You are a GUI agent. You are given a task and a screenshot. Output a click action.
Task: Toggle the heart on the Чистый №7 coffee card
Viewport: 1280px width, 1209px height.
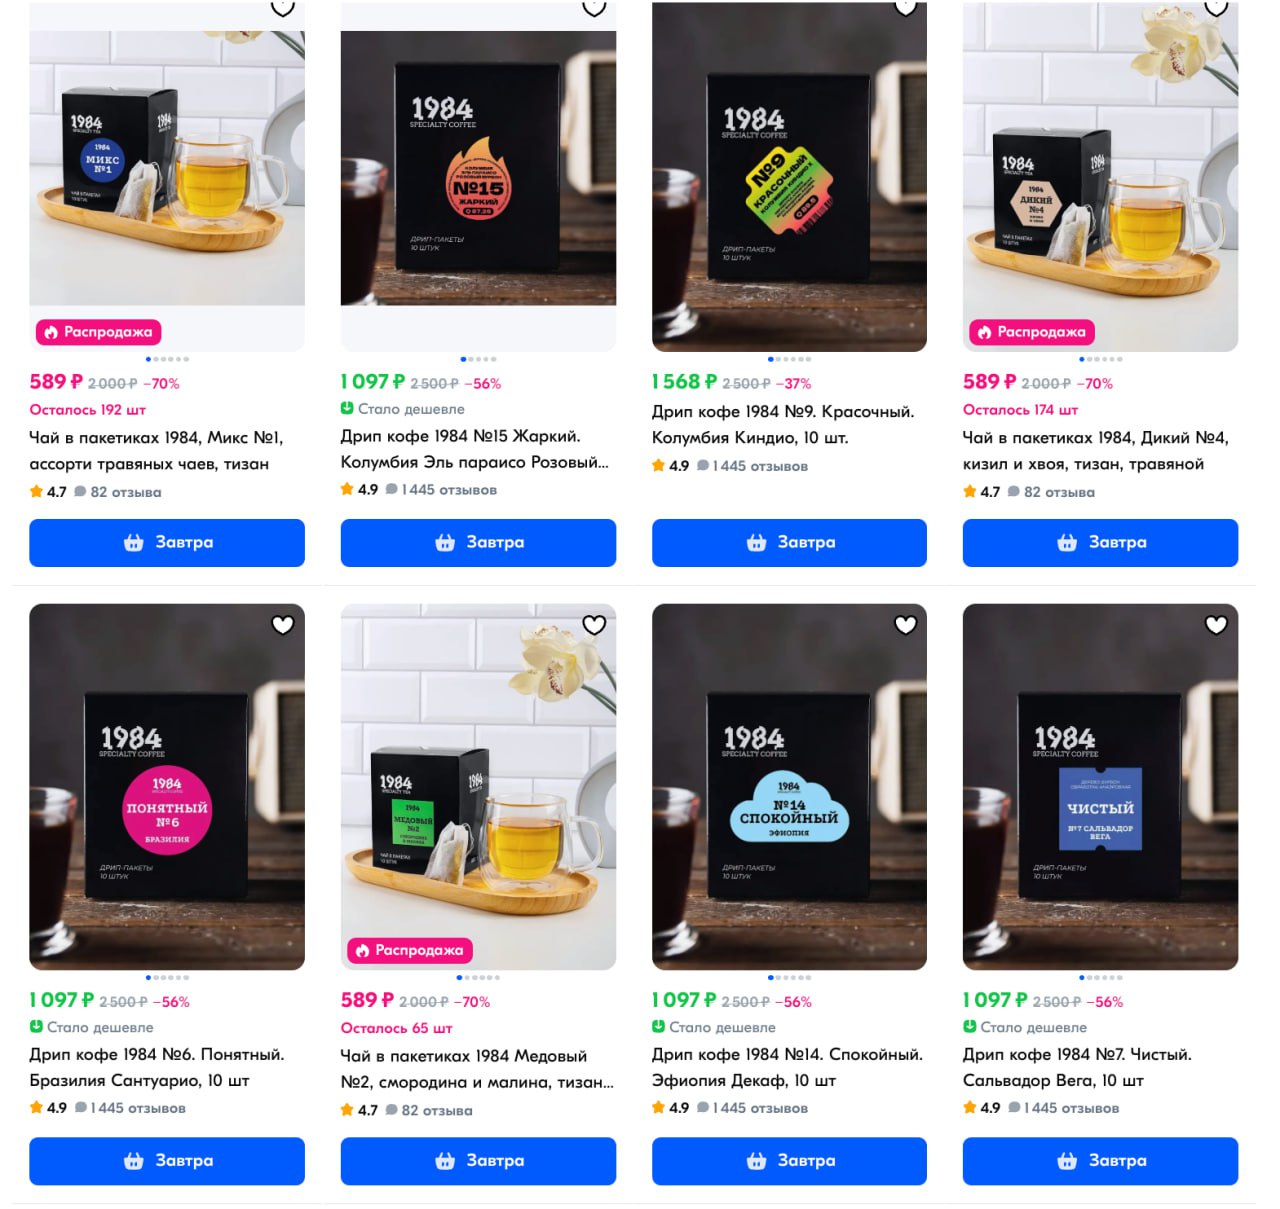coord(1216,625)
